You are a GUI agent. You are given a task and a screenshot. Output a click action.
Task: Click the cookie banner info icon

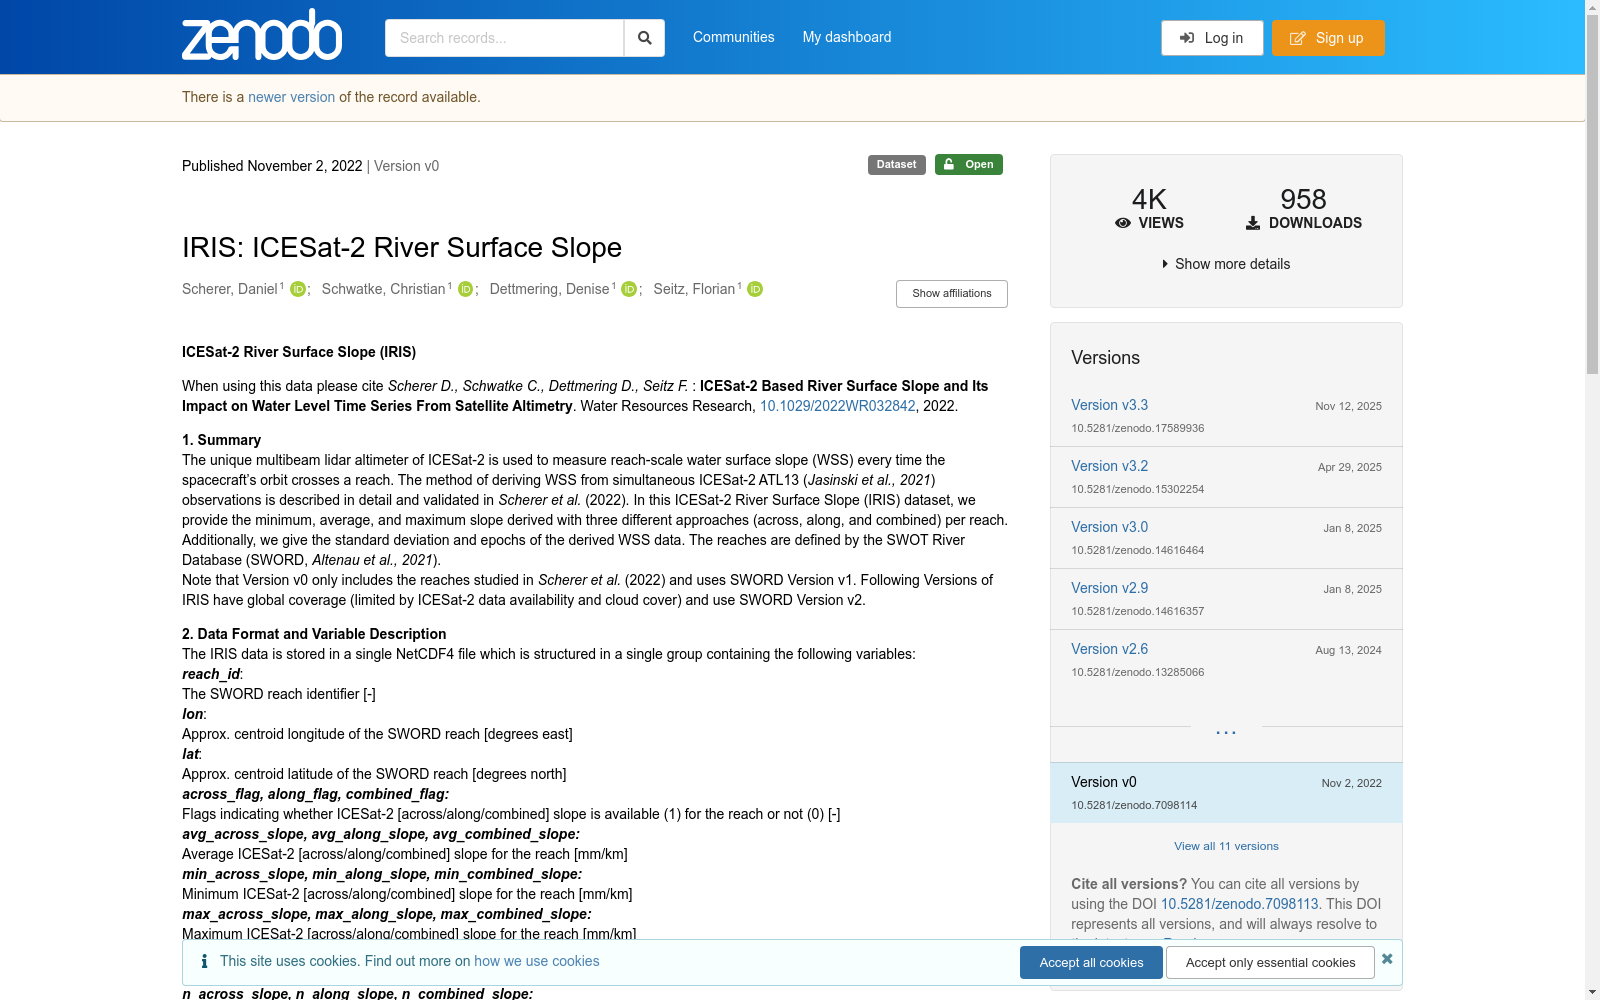[x=204, y=961]
